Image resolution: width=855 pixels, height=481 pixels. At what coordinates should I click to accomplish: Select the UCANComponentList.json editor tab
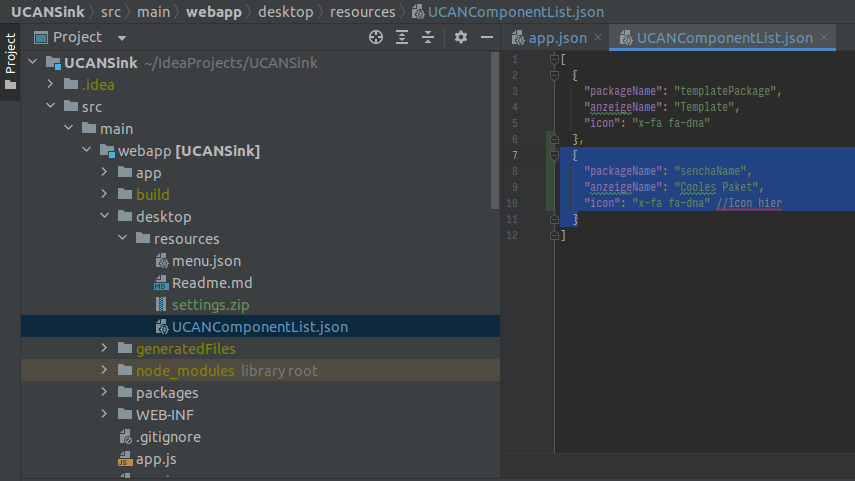722,38
